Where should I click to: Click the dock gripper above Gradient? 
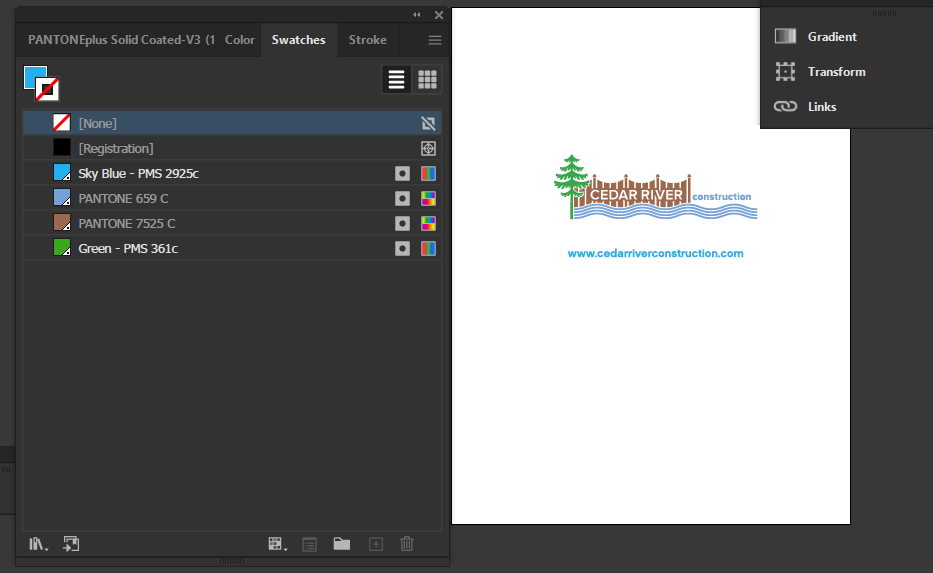click(884, 13)
